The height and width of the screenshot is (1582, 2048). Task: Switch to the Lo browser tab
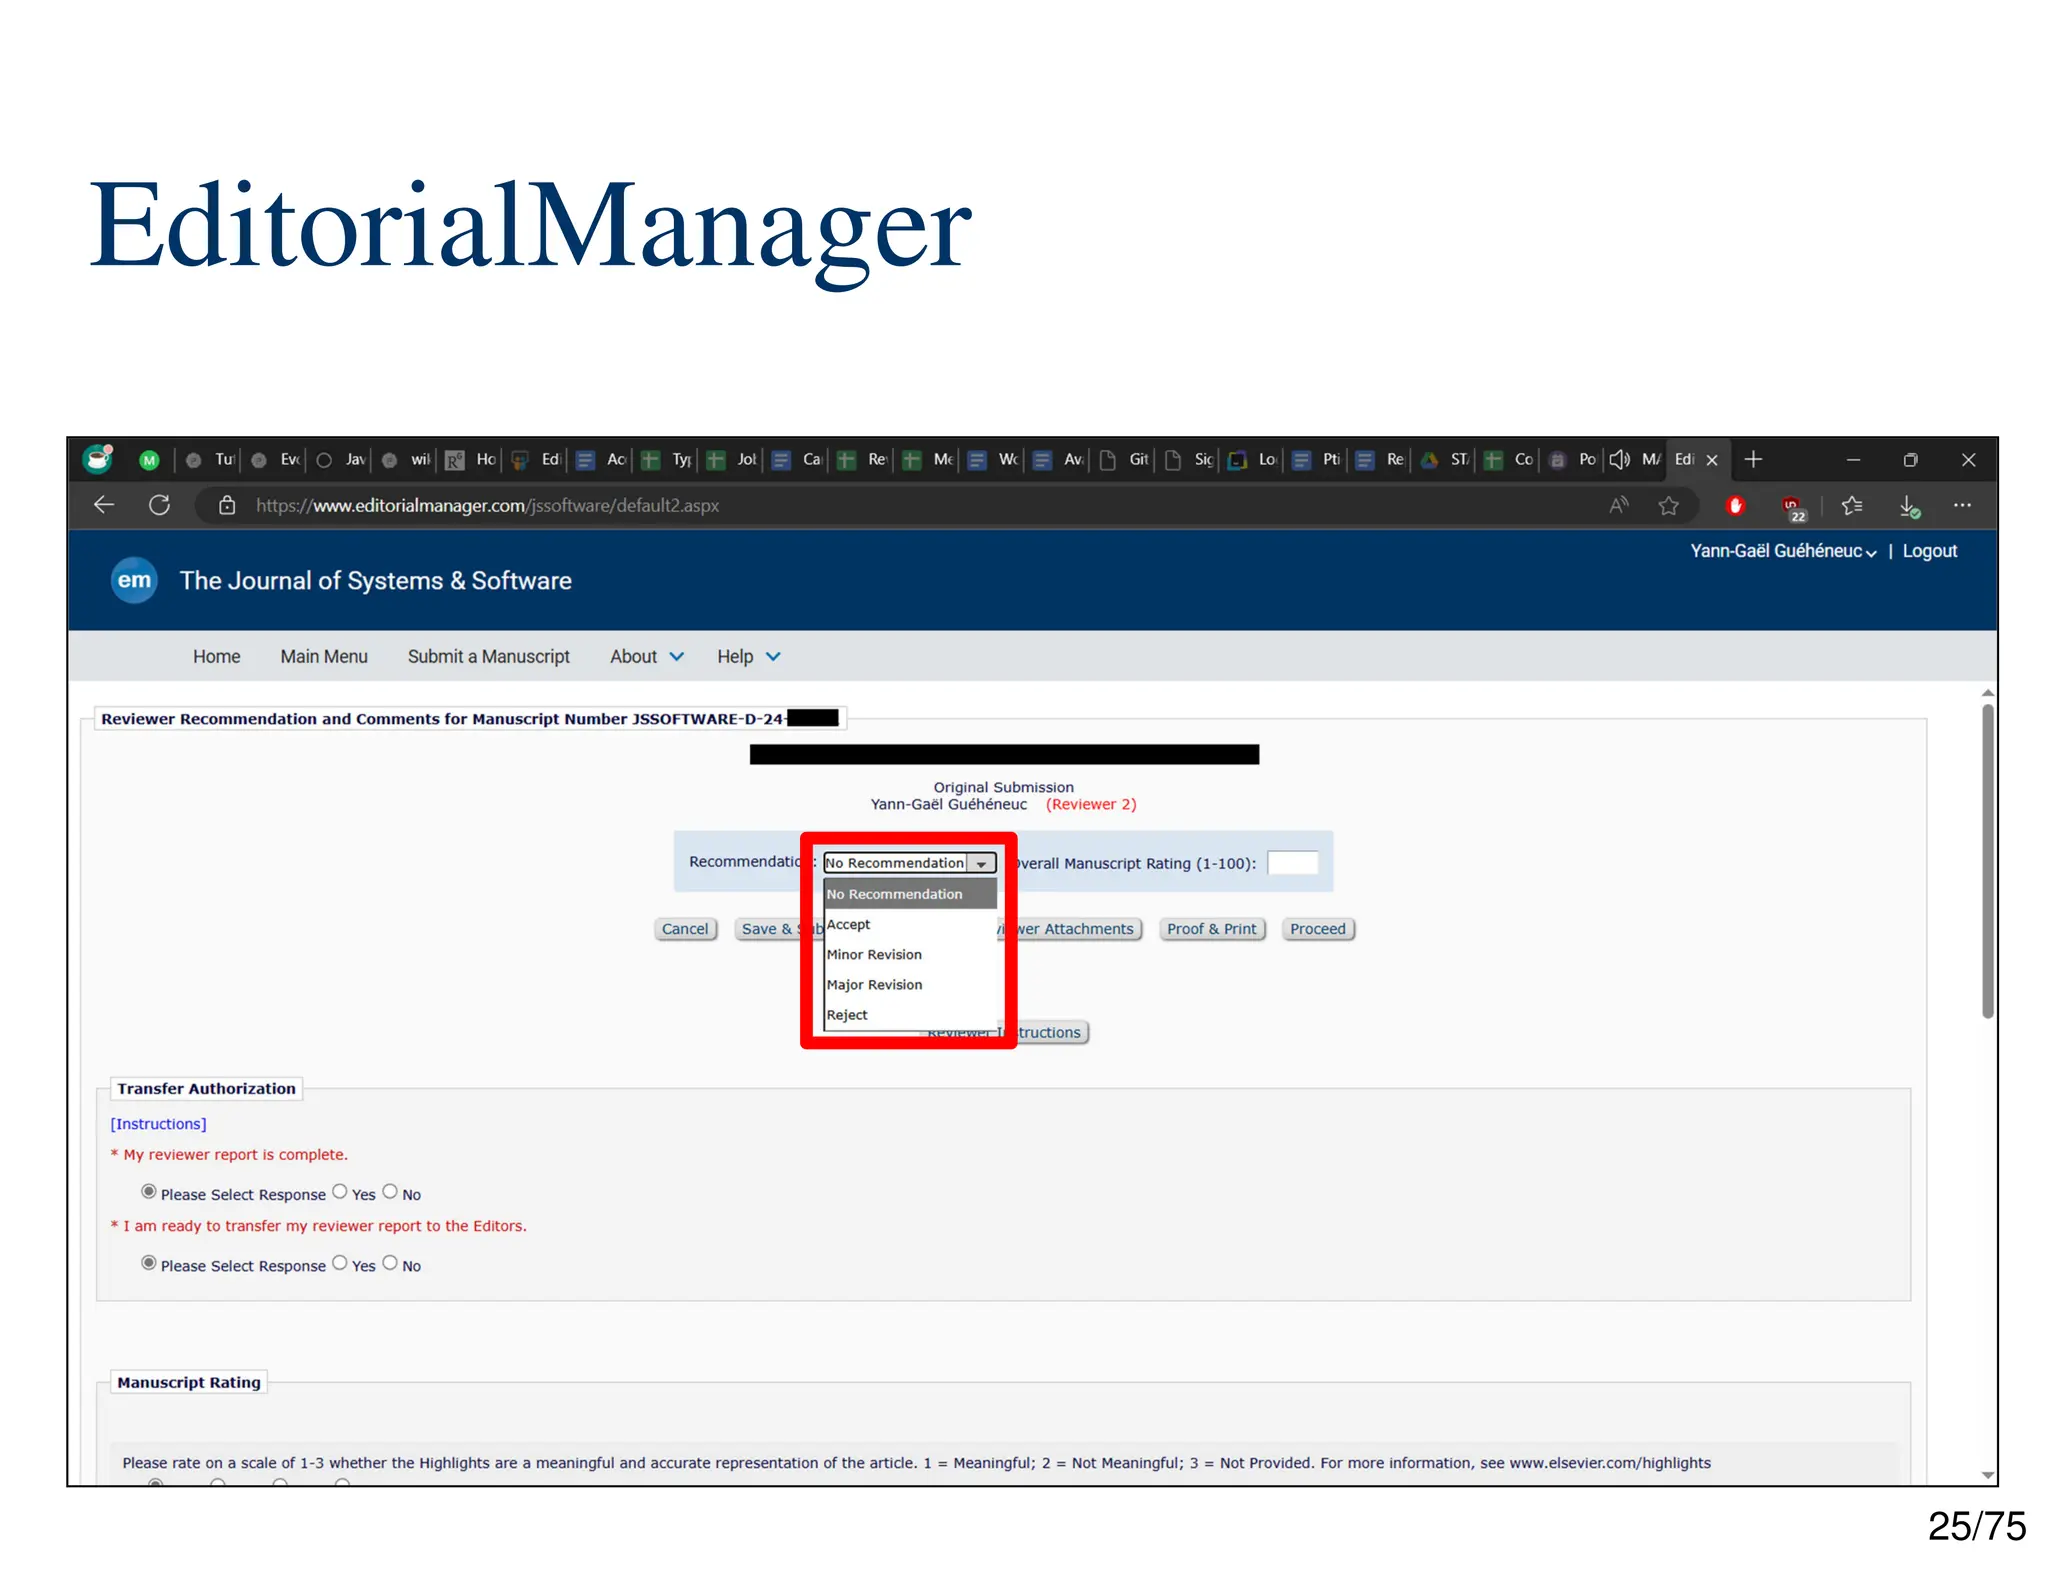(x=1253, y=460)
